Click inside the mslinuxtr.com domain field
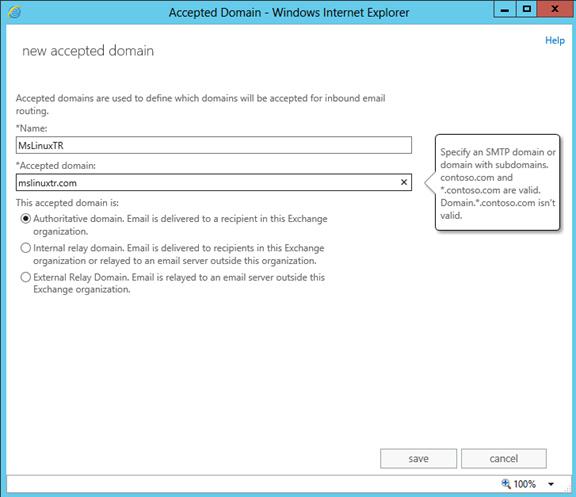 pyautogui.click(x=208, y=183)
